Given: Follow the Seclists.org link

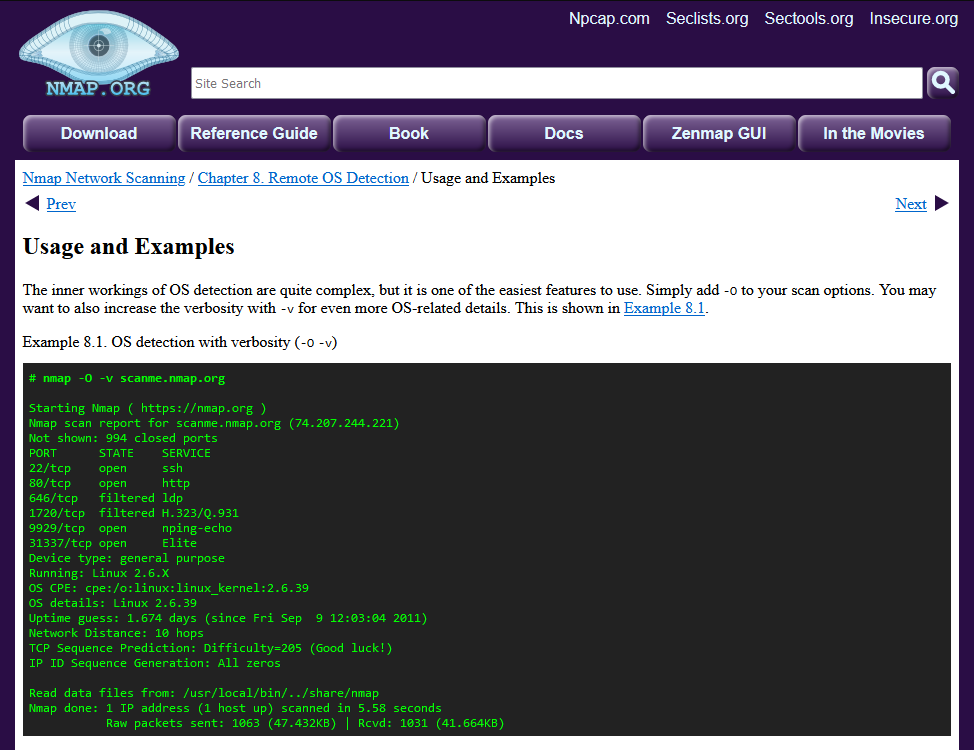Looking at the screenshot, I should pyautogui.click(x=707, y=19).
